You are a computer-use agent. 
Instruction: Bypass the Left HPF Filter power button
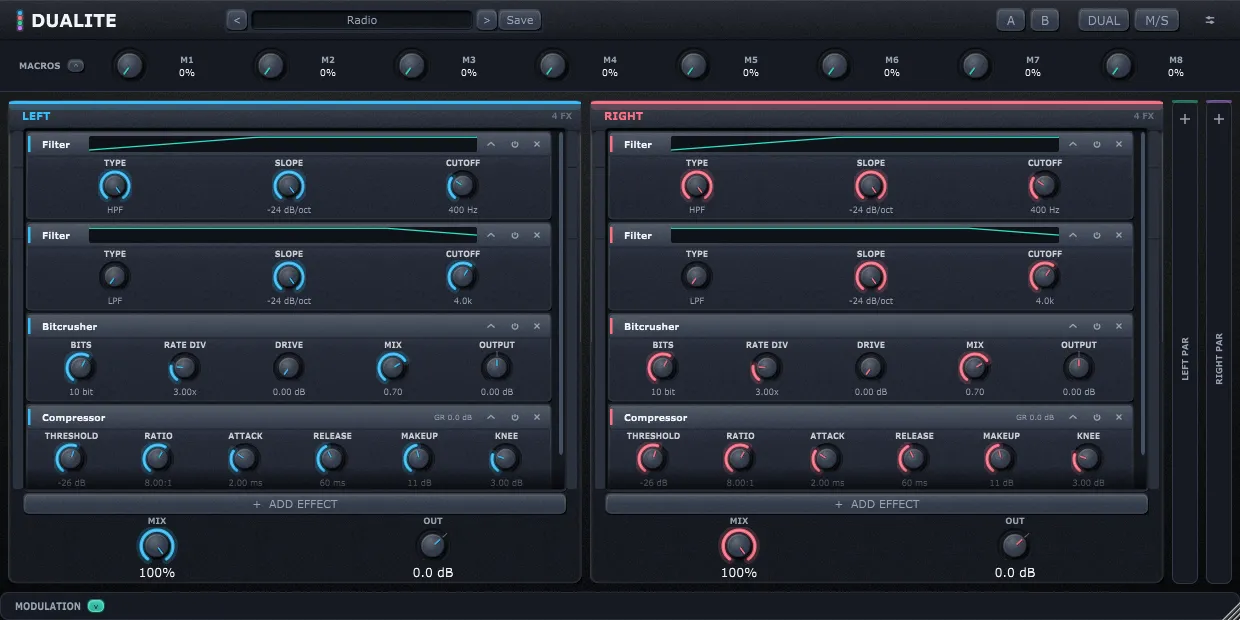(x=515, y=144)
